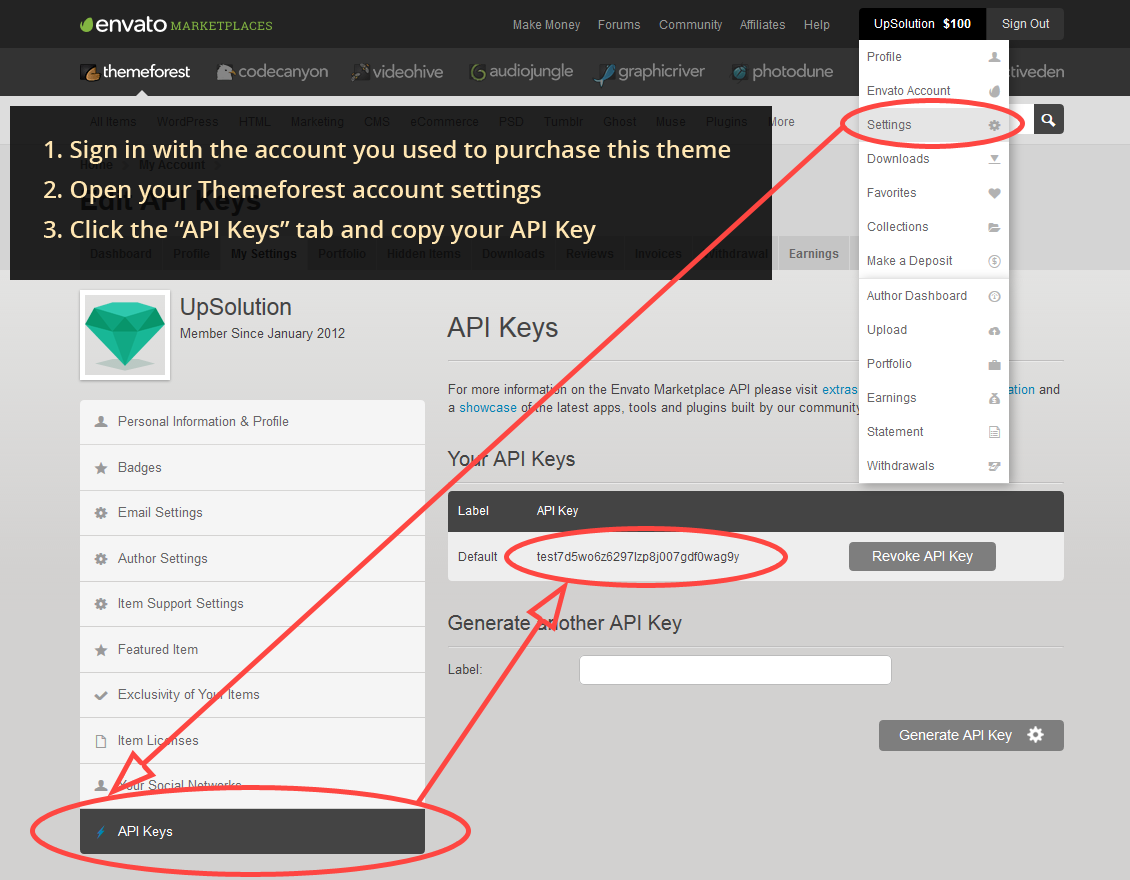Focus the Label input field
Screen dimensions: 1130x880
735,670
